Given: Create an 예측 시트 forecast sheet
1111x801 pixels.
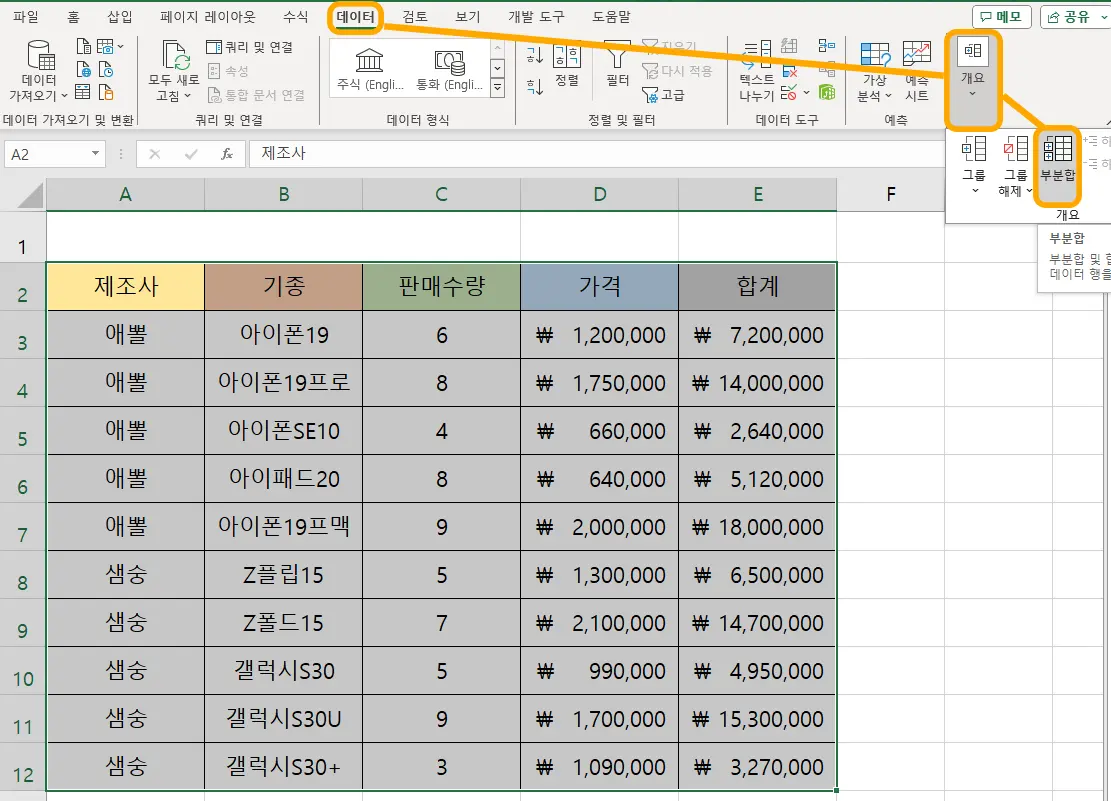Looking at the screenshot, I should (x=917, y=71).
